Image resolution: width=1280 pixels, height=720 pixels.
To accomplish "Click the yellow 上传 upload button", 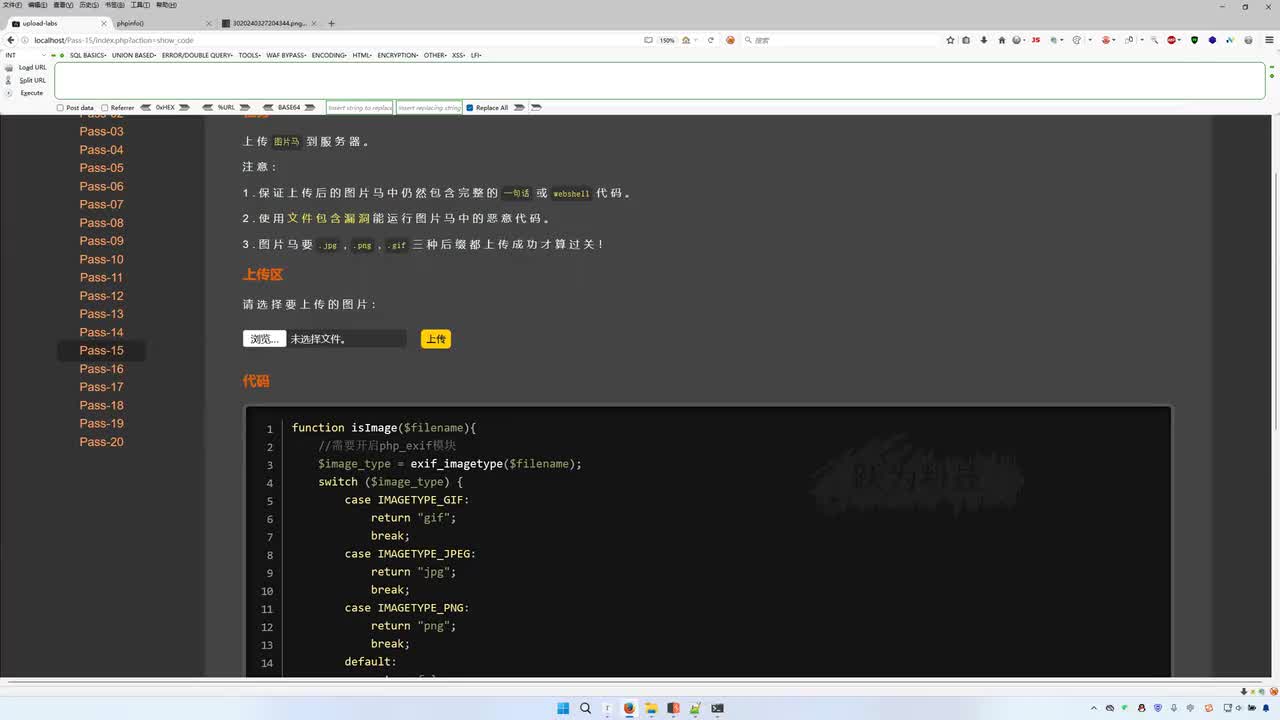I will coord(436,339).
